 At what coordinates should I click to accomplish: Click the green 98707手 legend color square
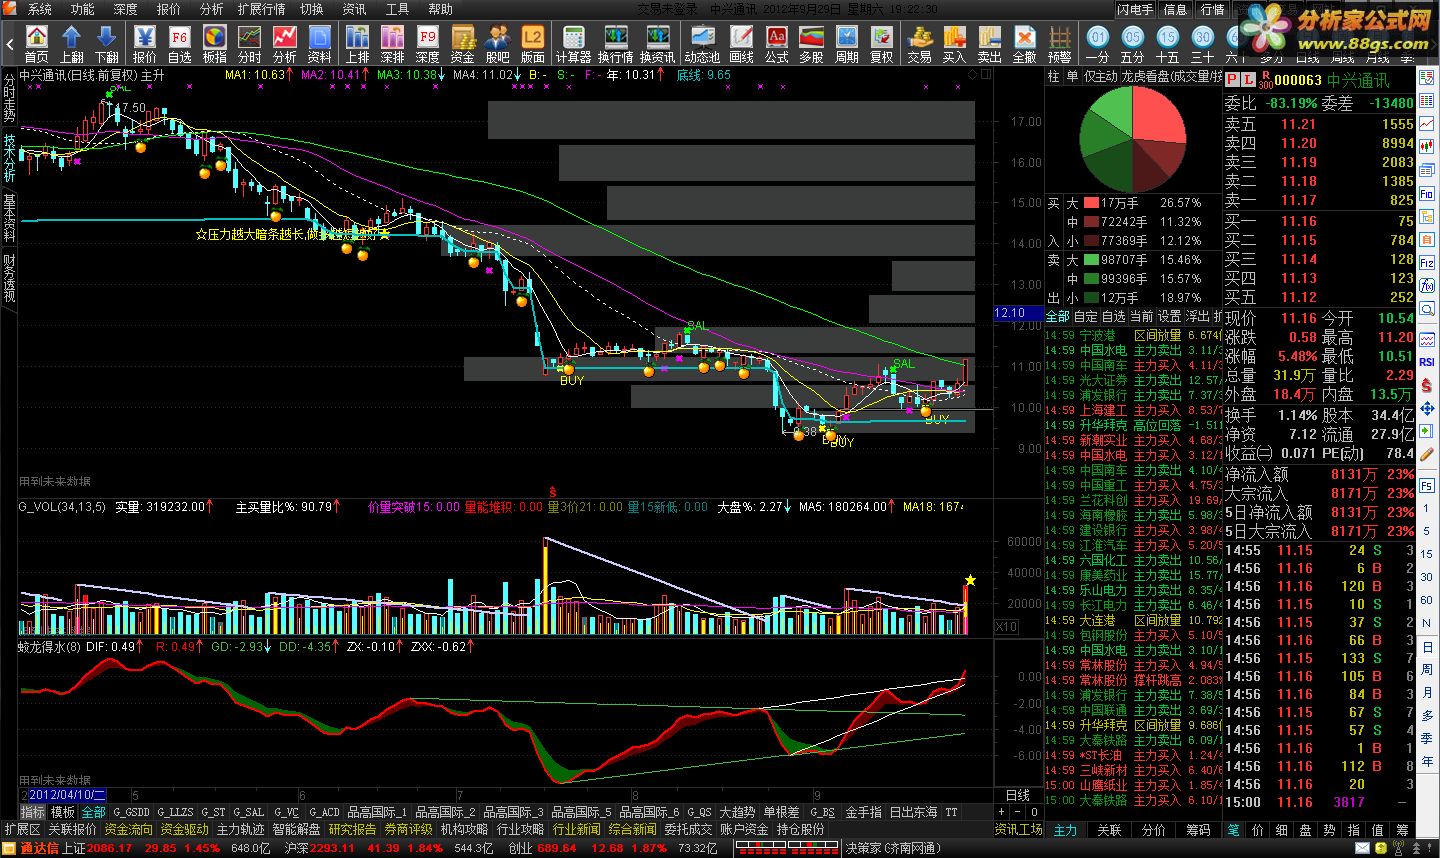(x=1091, y=260)
